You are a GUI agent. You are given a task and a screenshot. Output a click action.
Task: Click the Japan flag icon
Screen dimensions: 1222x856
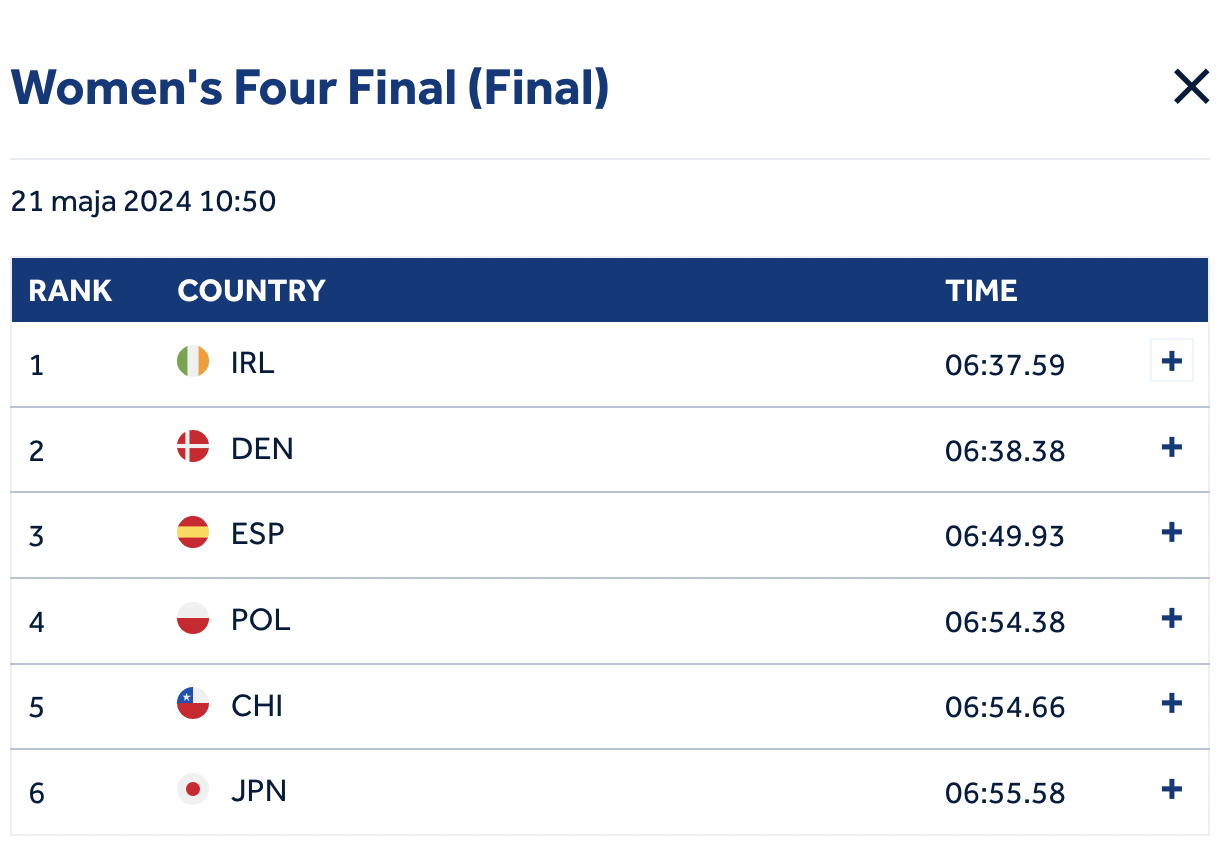tap(193, 790)
